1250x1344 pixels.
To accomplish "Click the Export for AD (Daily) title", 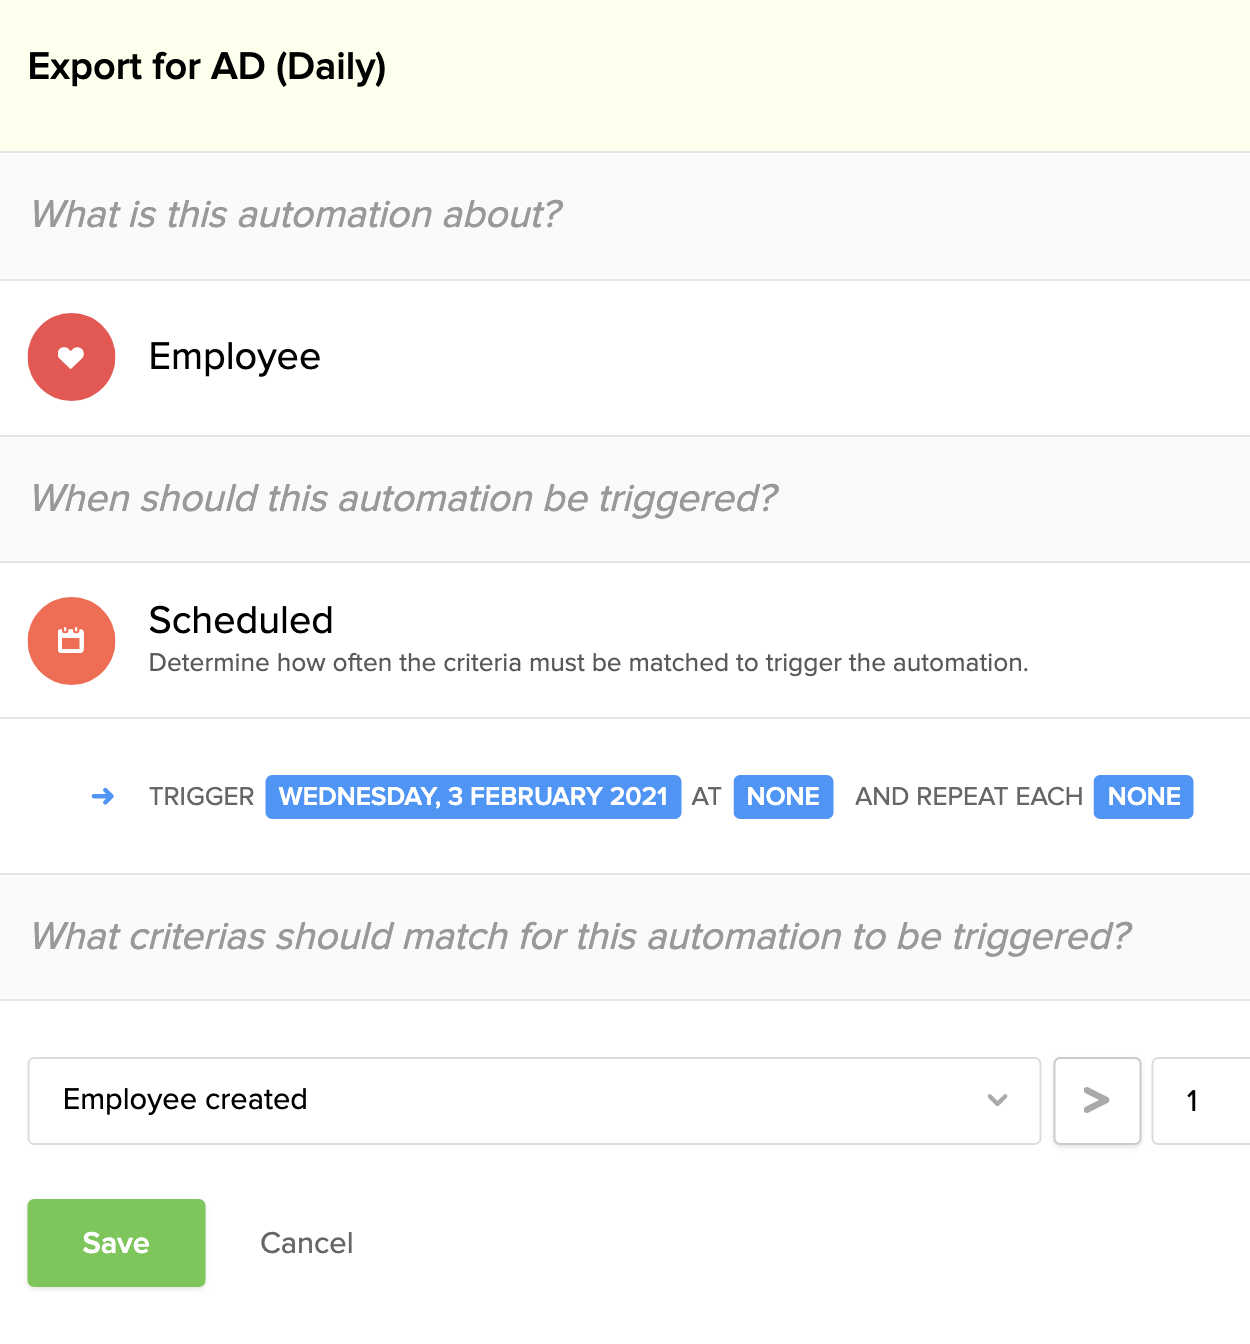I will (207, 67).
